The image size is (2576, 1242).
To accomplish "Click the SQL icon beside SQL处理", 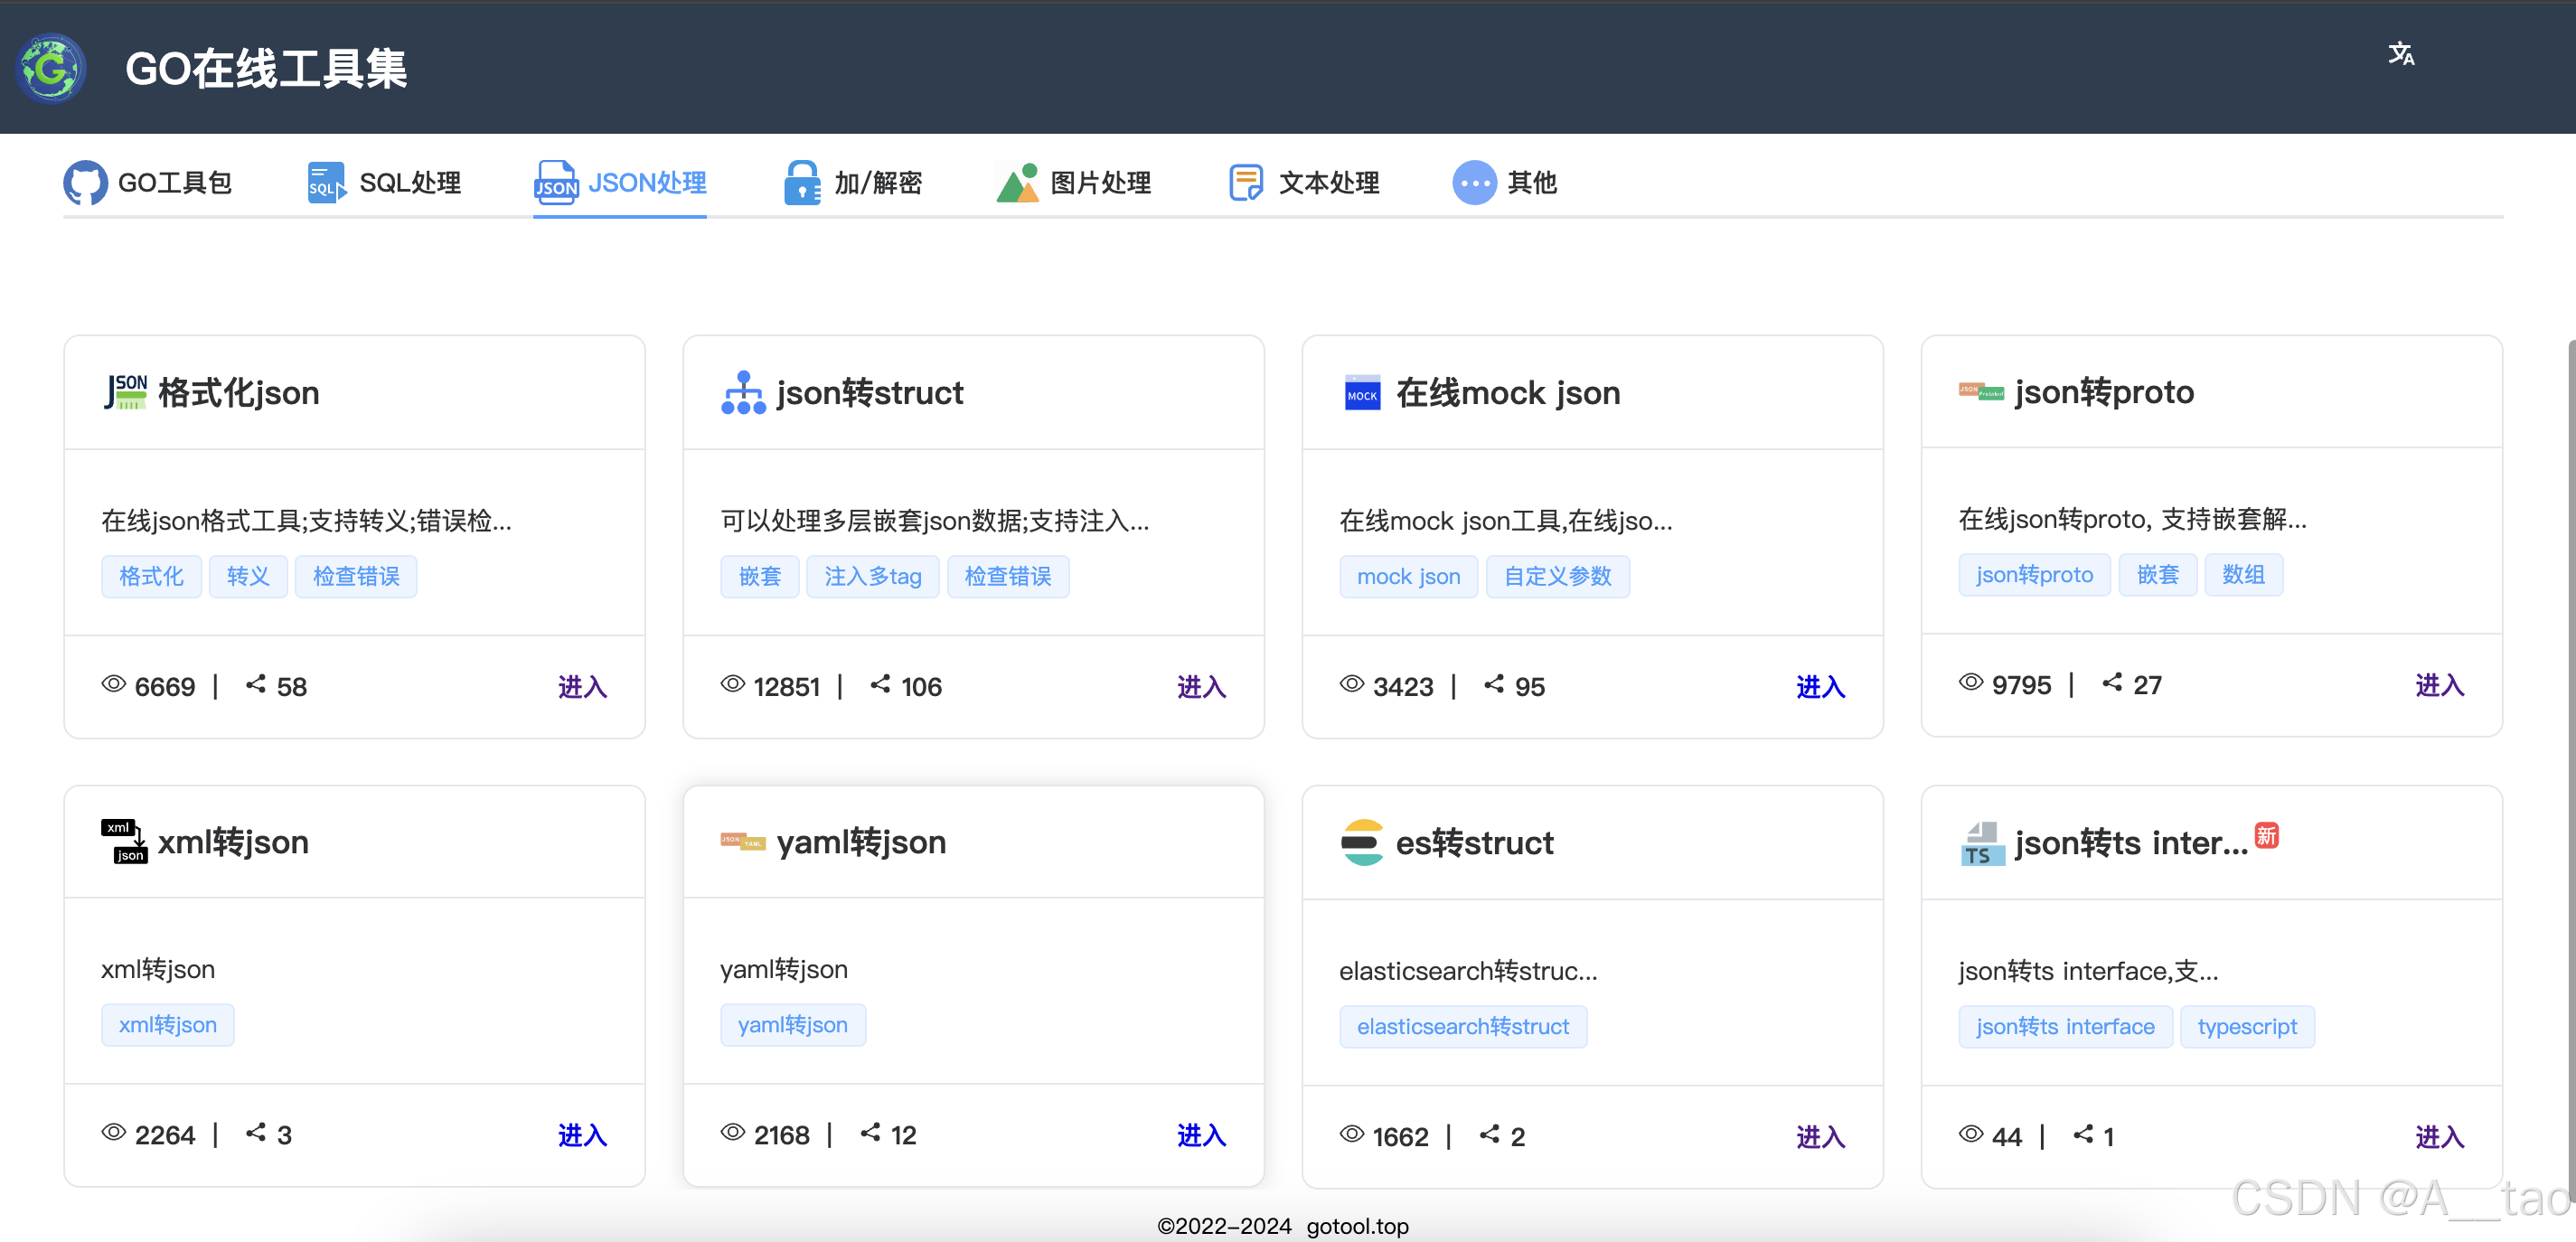I will 326,183.
